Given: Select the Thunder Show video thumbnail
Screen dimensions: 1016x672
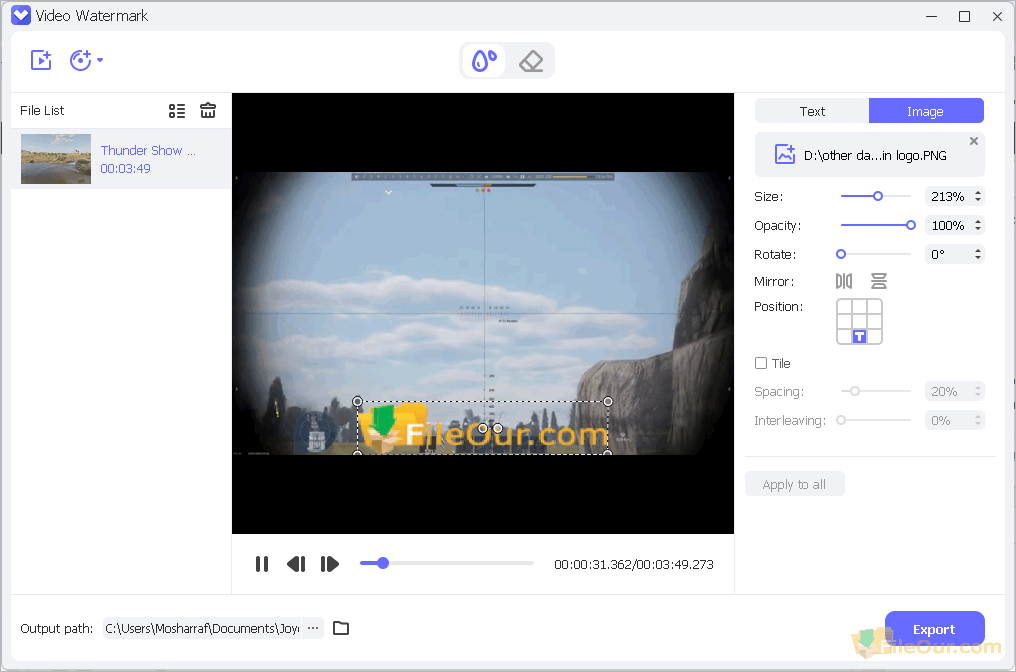Looking at the screenshot, I should tap(55, 159).
